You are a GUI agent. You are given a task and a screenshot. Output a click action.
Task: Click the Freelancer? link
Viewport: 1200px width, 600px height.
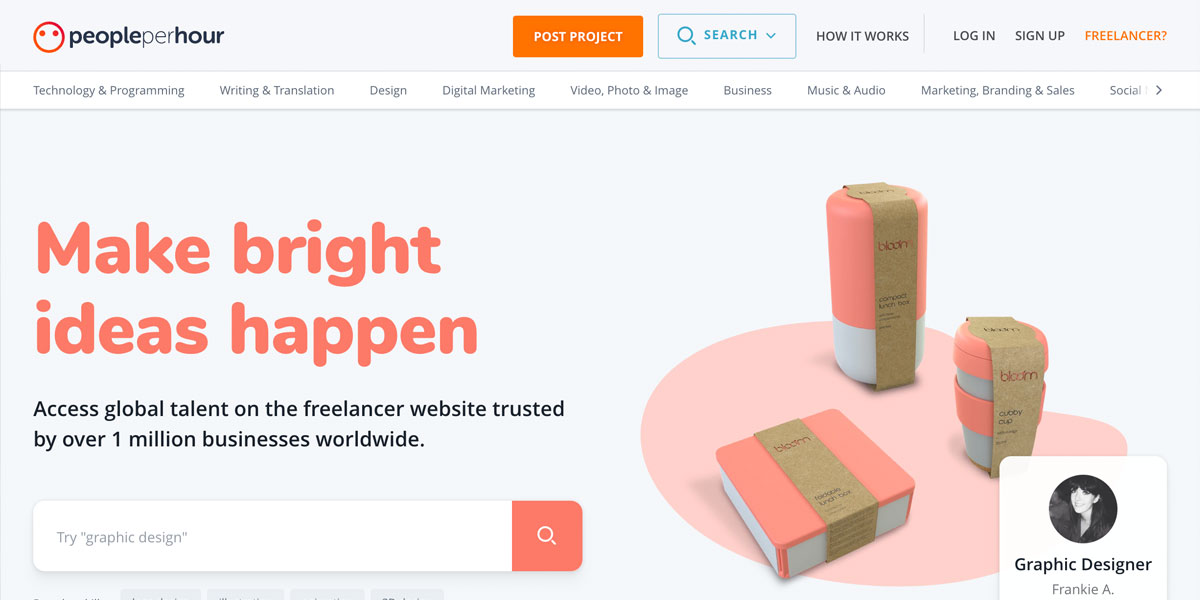(x=1126, y=36)
